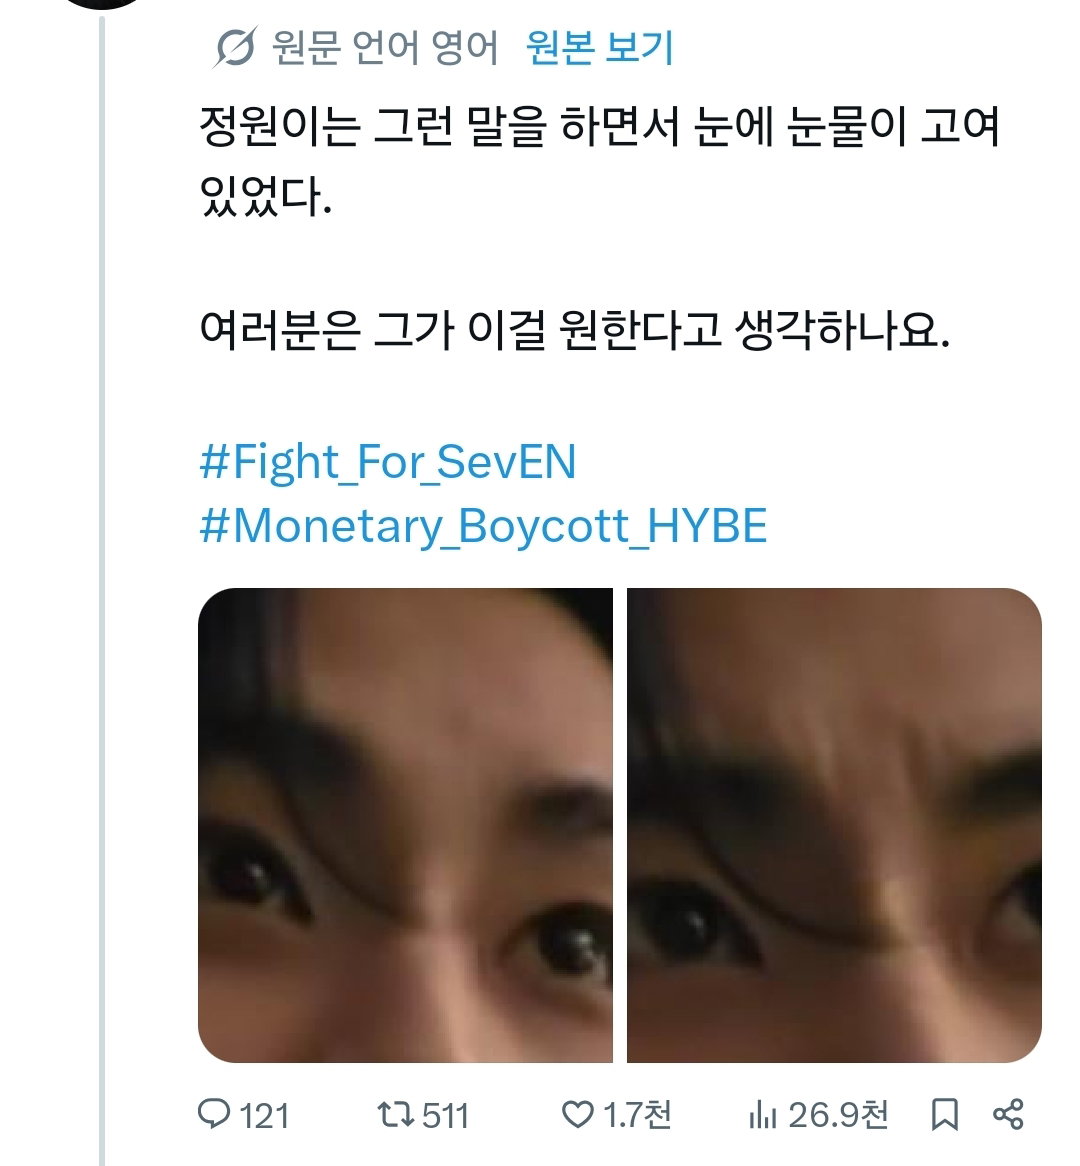The height and width of the screenshot is (1166, 1080).
Task: Click the sentence 여러분은 그가 이걸 원한다고 생각하나요
Action: tap(574, 329)
